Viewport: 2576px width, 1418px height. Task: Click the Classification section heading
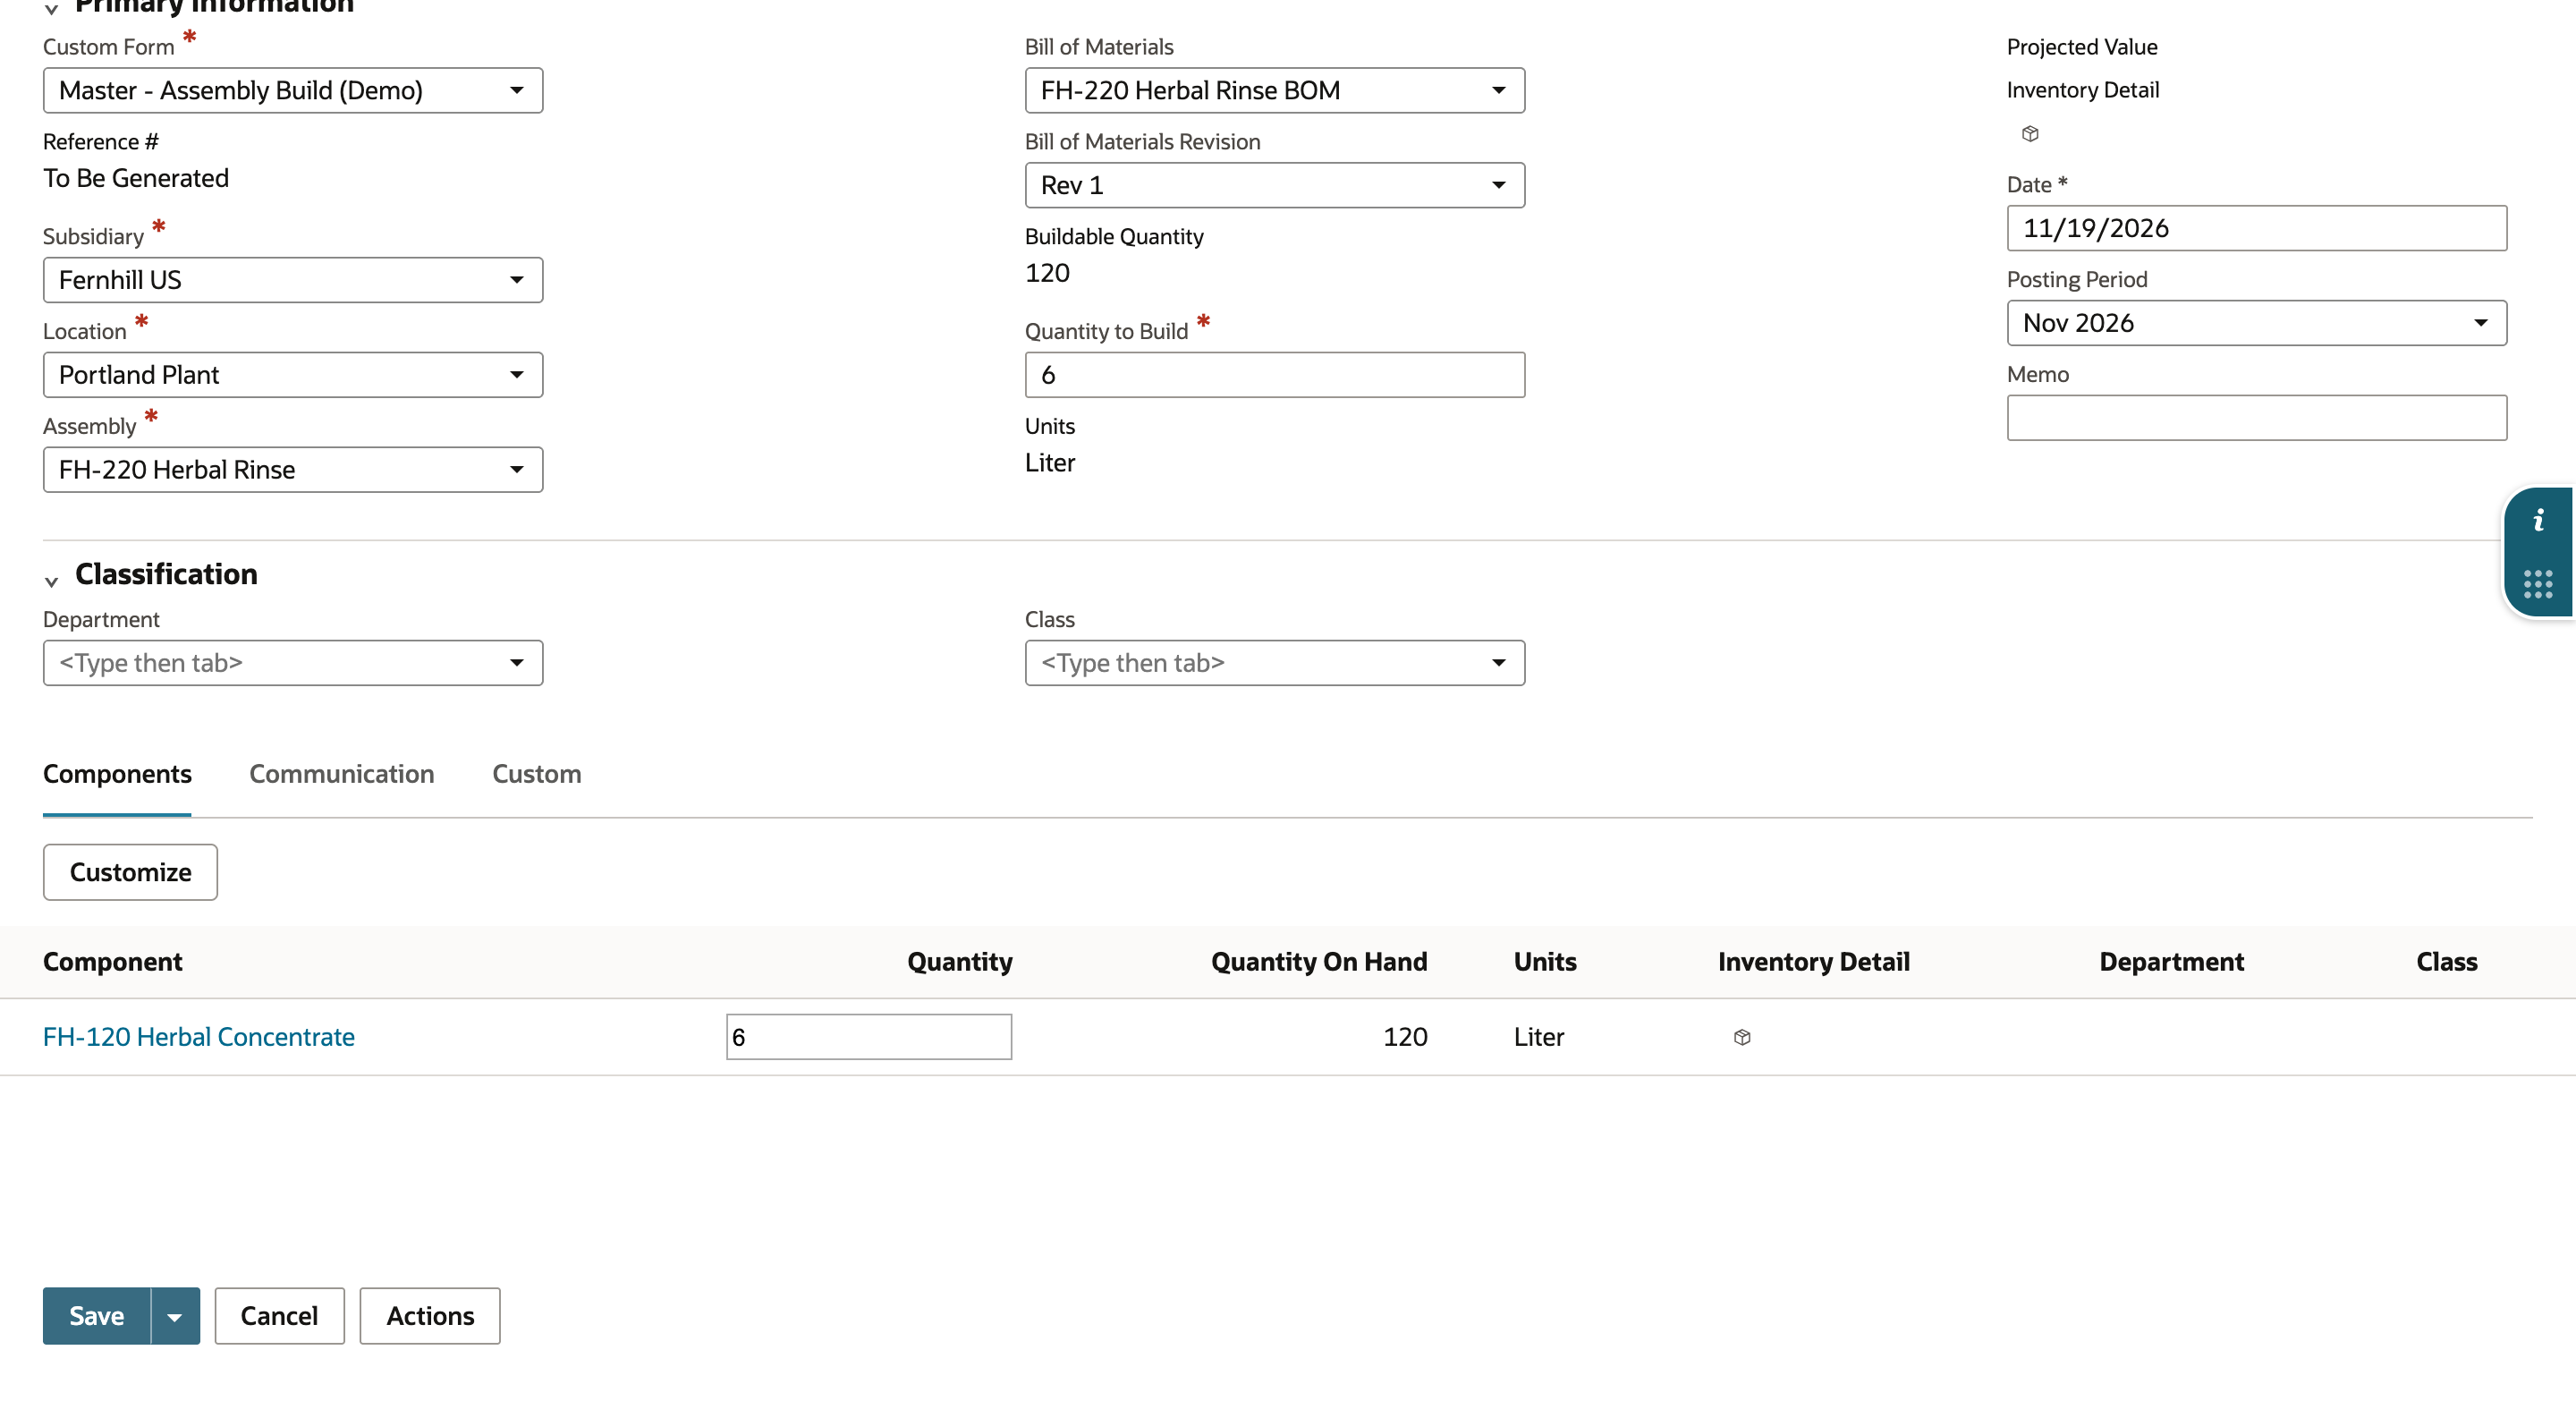166,574
